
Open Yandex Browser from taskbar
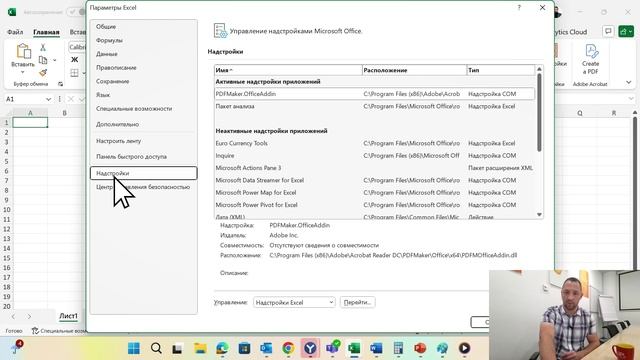[310, 348]
